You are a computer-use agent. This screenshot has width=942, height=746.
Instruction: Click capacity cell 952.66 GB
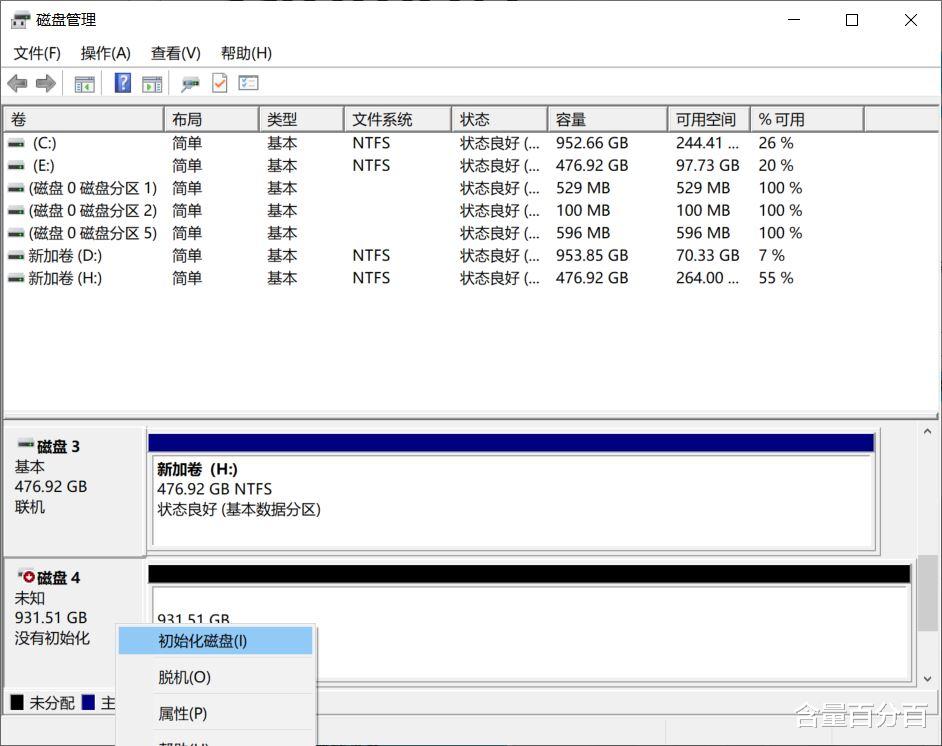click(592, 144)
